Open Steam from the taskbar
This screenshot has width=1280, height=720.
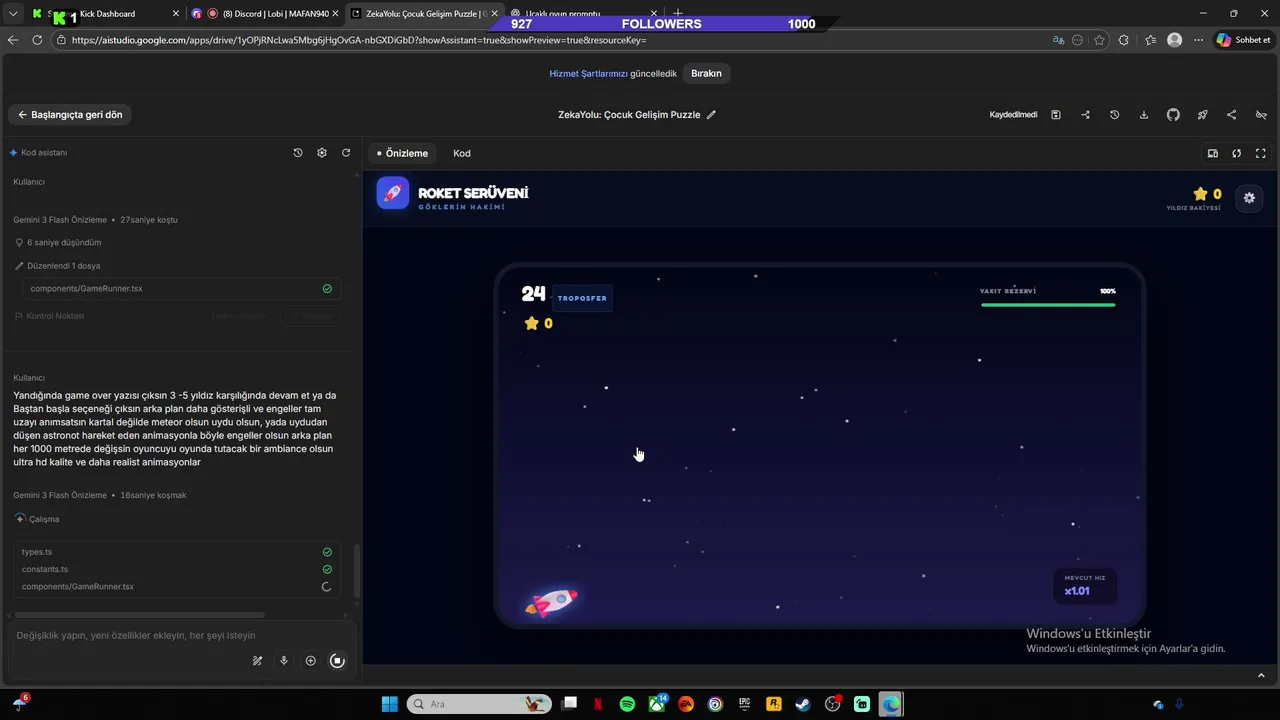tap(803, 704)
